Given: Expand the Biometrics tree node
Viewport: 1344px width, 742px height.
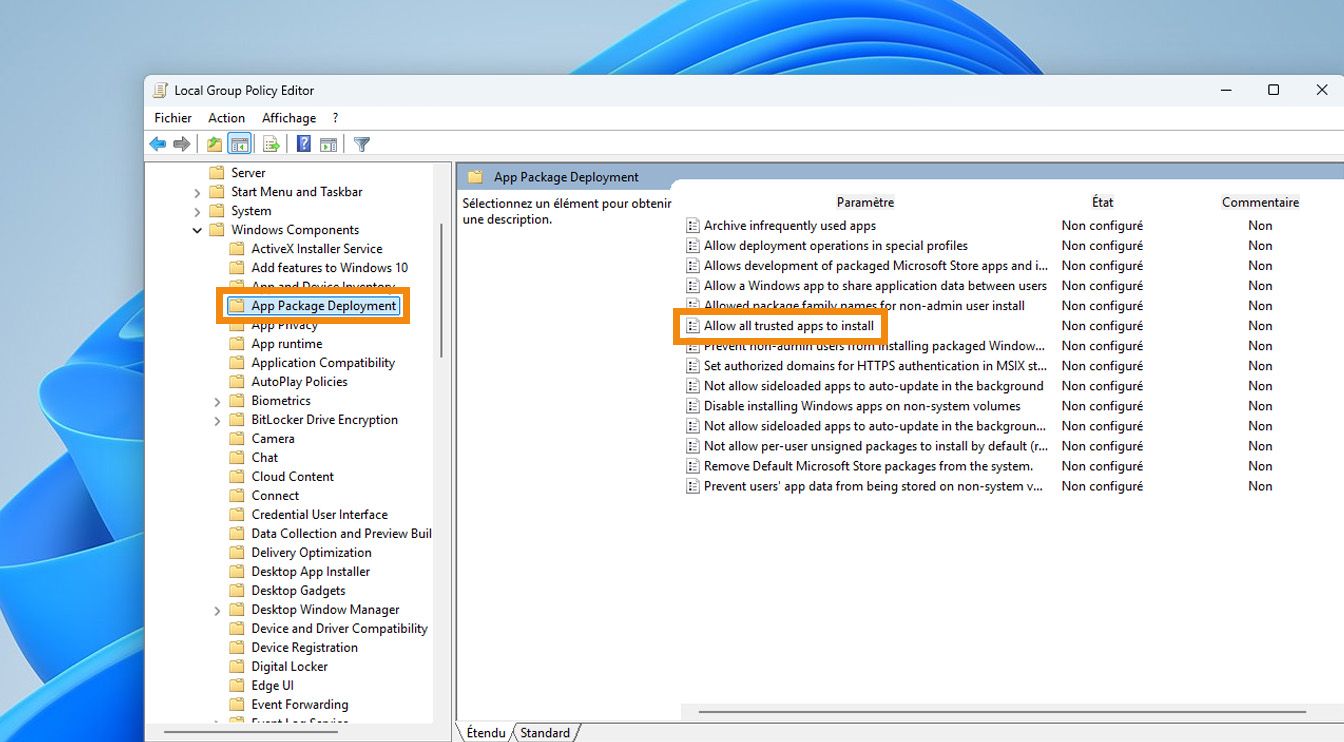Looking at the screenshot, I should [x=217, y=401].
